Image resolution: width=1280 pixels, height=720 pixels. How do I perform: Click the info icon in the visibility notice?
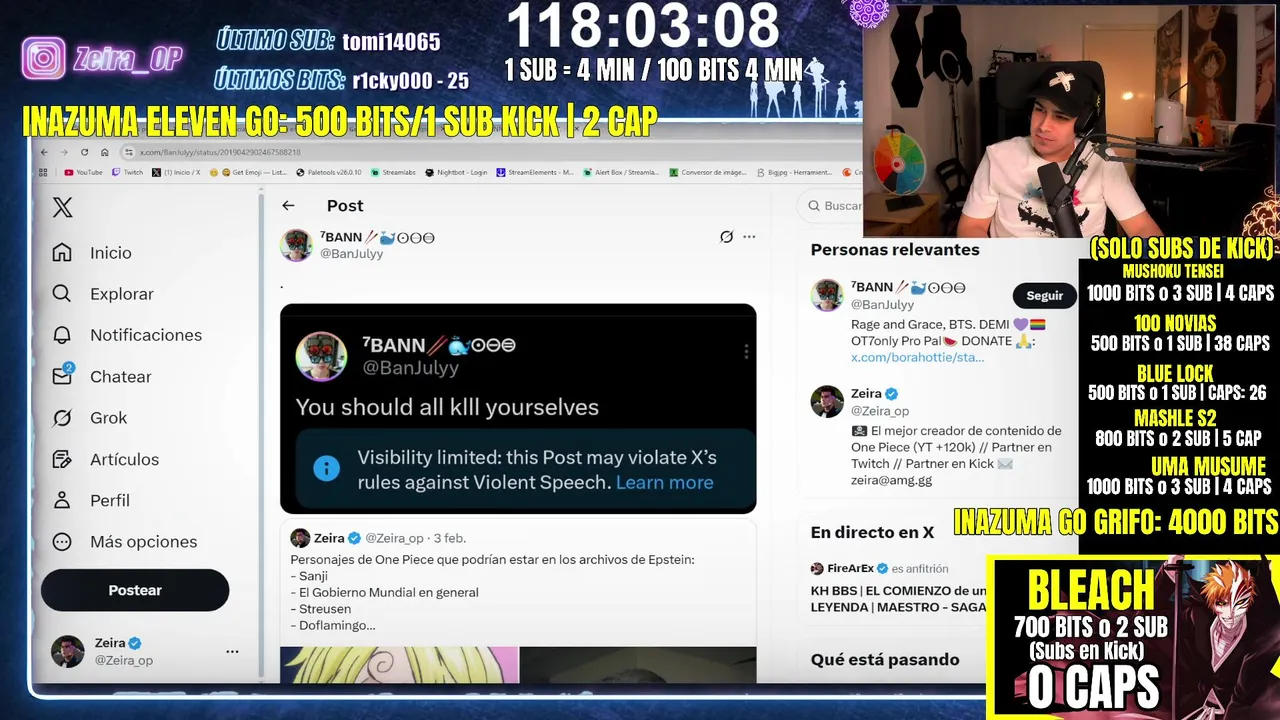[x=326, y=468]
